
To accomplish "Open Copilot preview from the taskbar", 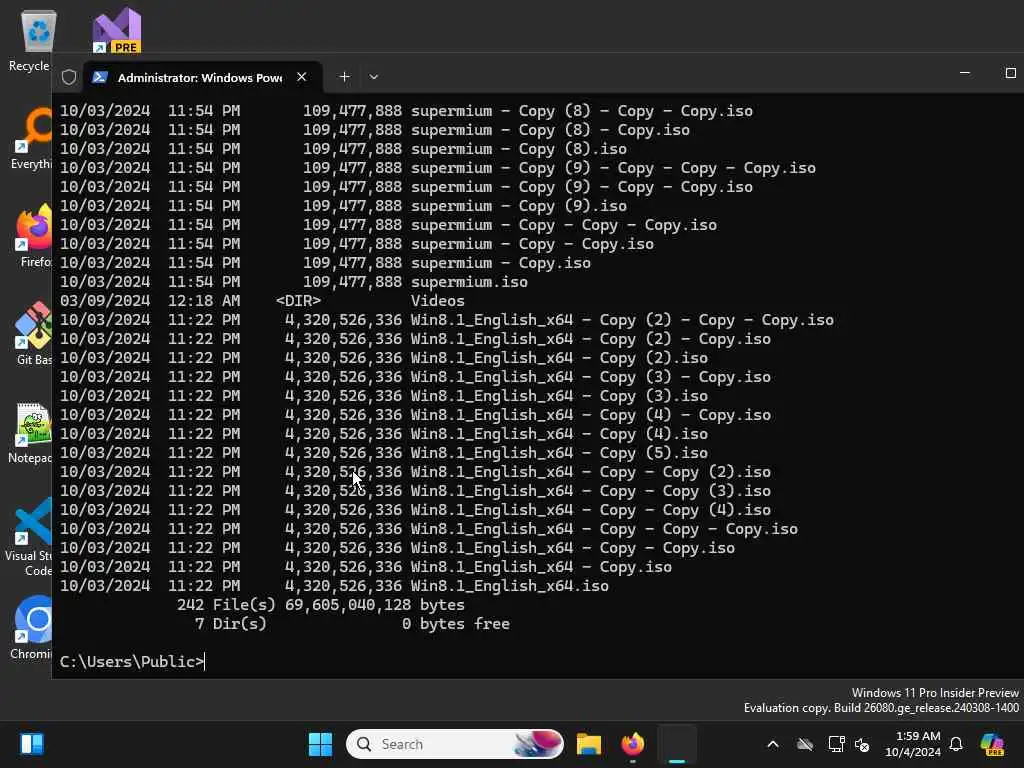I will (992, 744).
